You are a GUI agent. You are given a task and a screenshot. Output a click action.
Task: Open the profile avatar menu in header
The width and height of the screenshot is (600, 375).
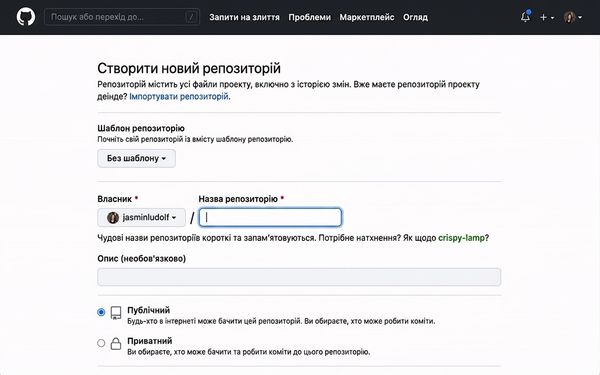572,17
